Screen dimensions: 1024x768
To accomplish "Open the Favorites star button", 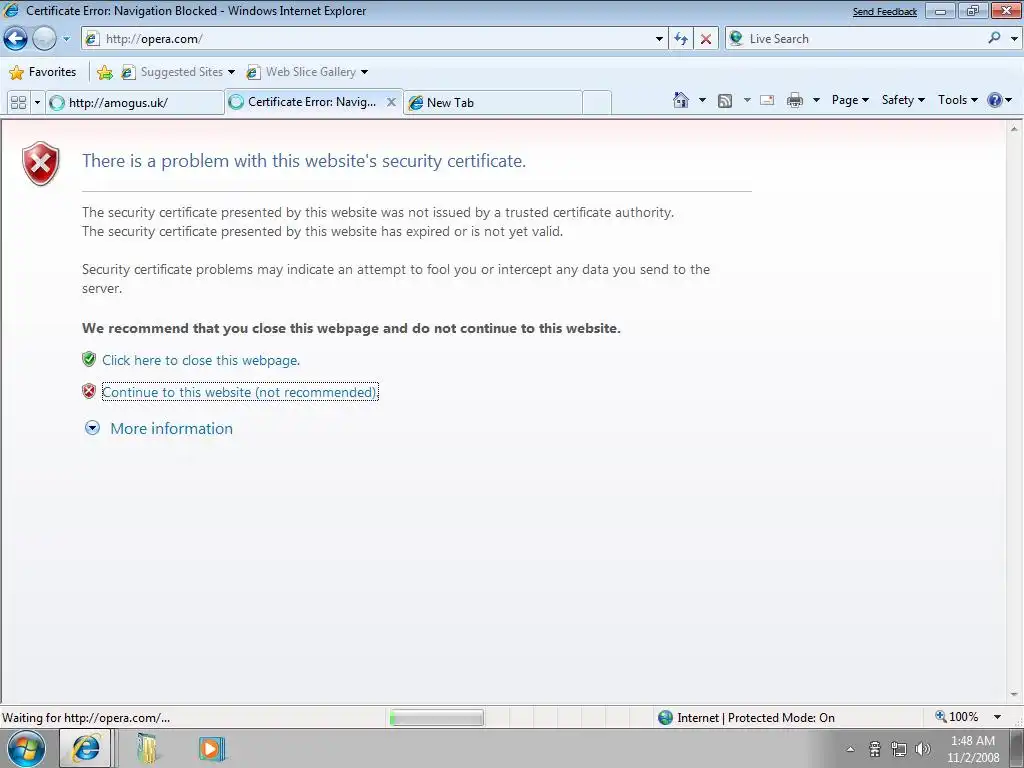I will pyautogui.click(x=42, y=72).
